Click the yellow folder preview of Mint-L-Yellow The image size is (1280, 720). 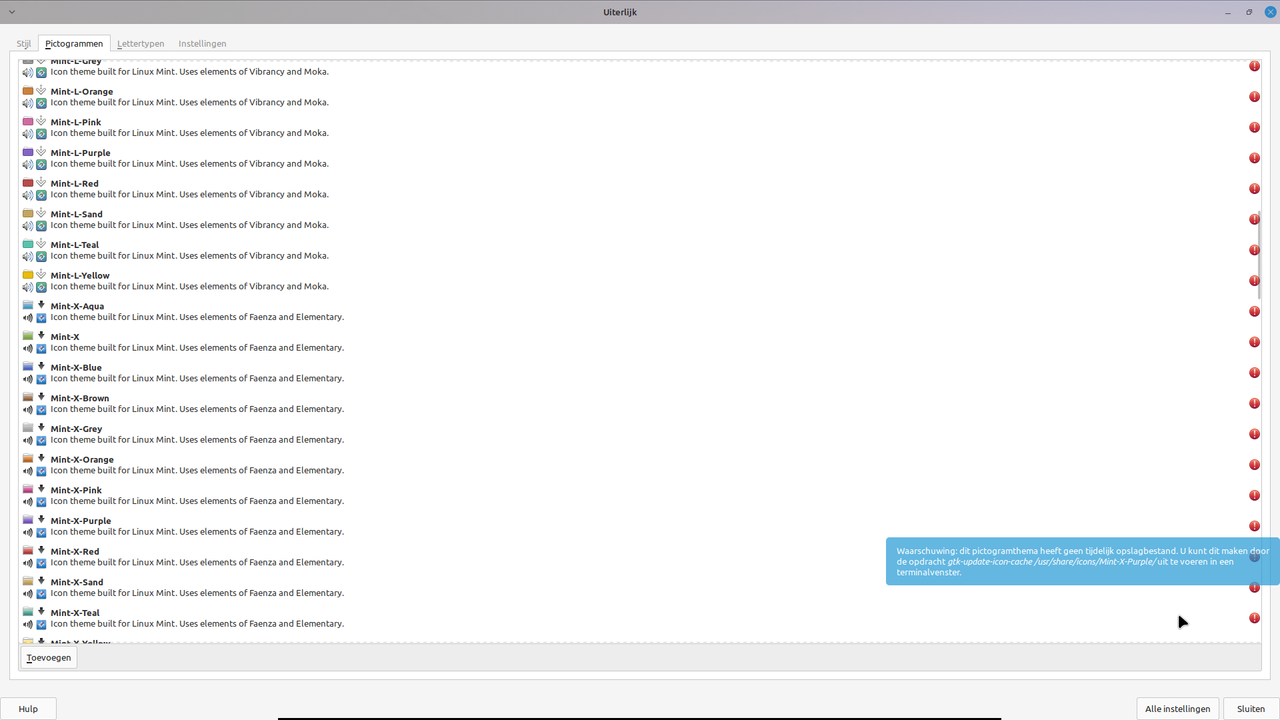coord(28,275)
